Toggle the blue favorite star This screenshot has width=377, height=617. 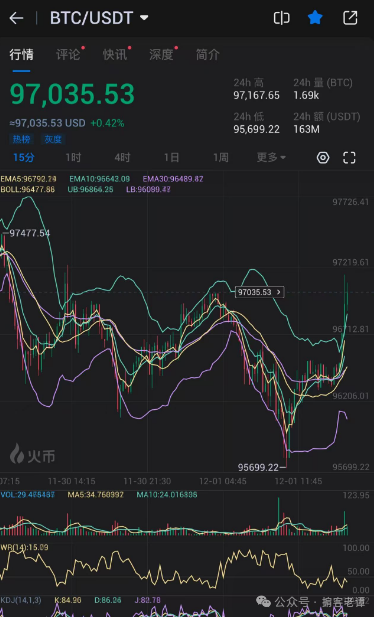click(x=315, y=18)
